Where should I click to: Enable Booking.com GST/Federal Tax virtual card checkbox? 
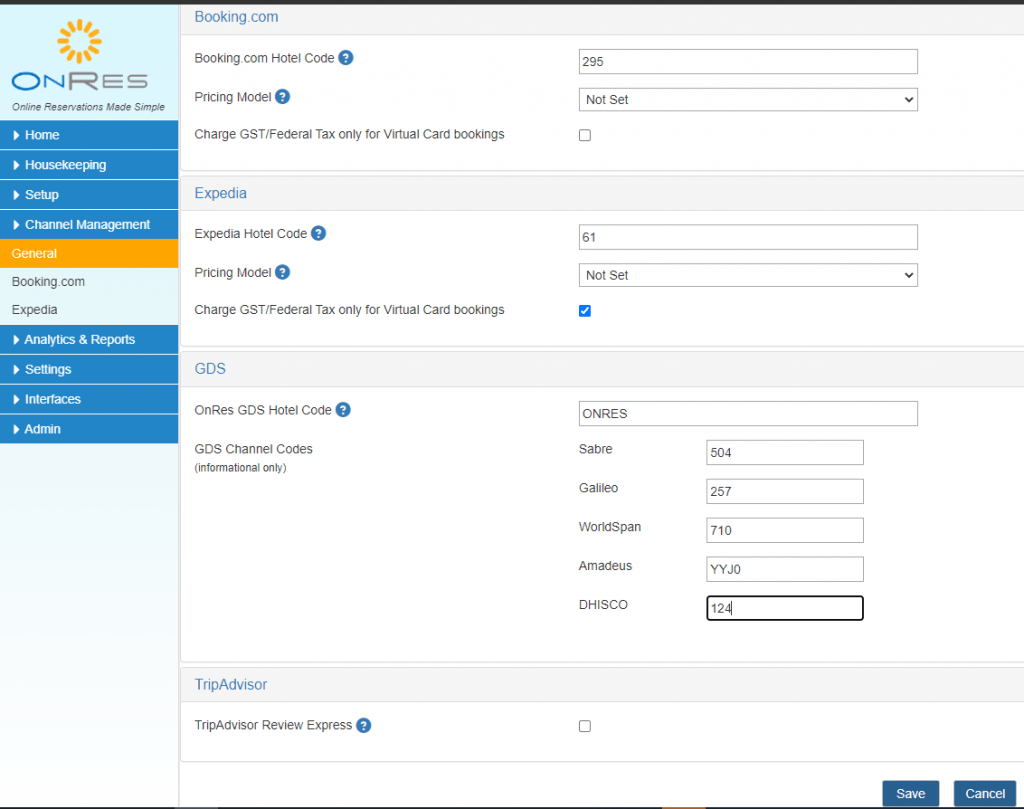point(585,135)
